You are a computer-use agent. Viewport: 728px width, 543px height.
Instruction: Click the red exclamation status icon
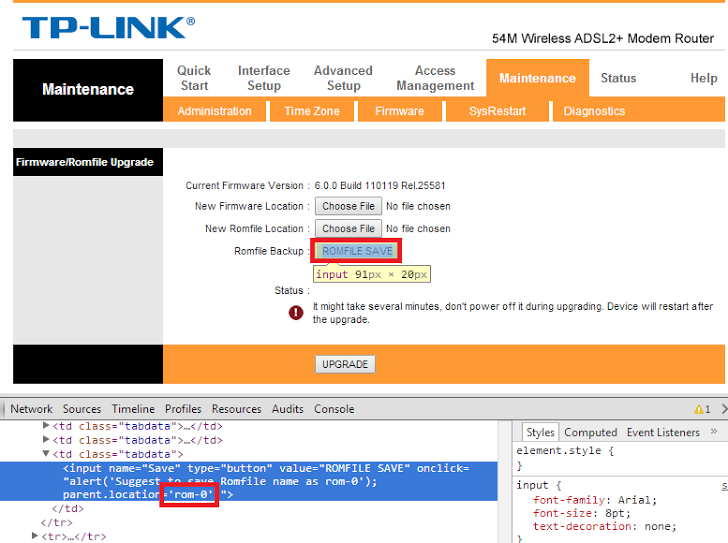[296, 312]
